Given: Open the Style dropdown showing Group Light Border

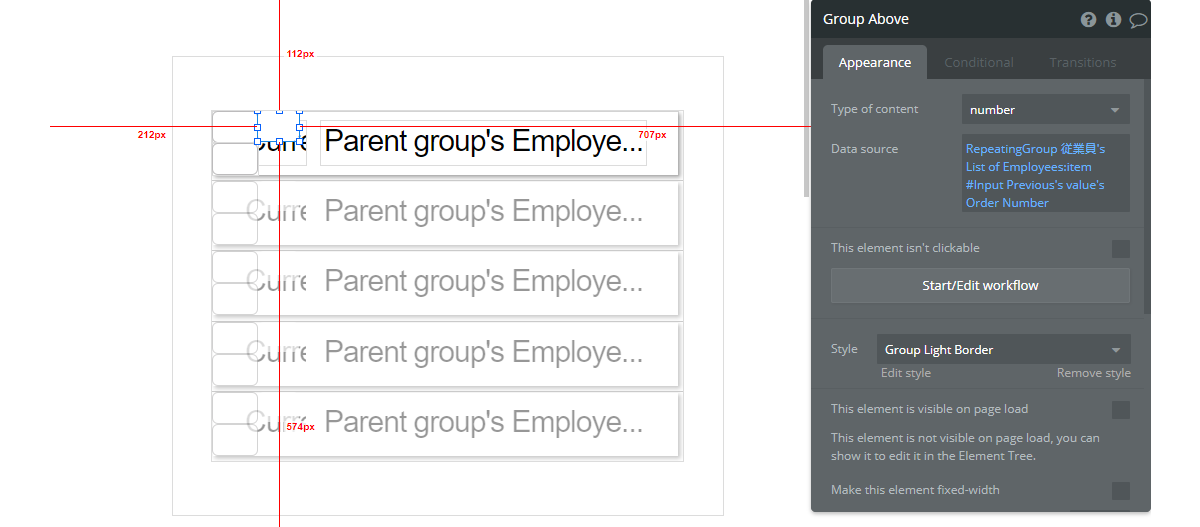Looking at the screenshot, I should (1004, 350).
